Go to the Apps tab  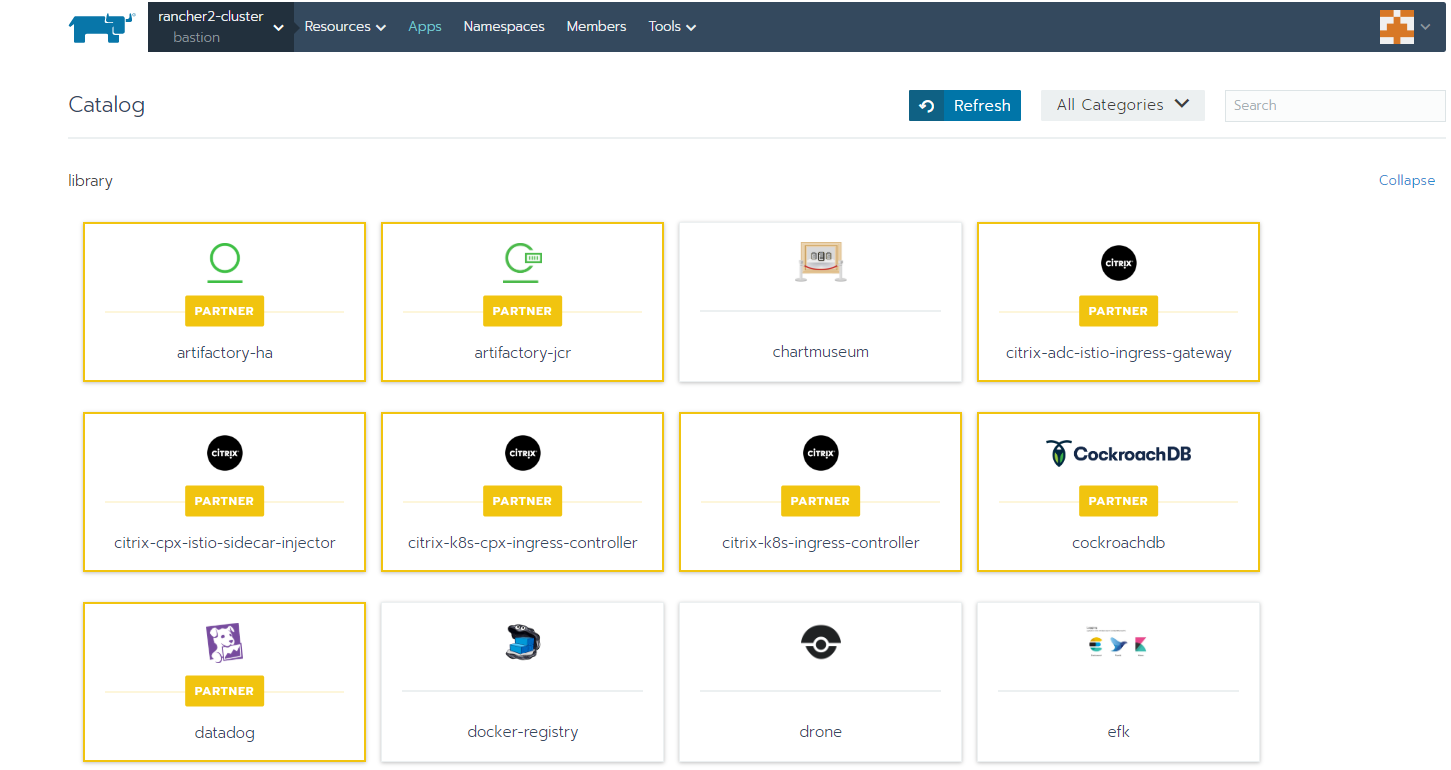(x=425, y=27)
